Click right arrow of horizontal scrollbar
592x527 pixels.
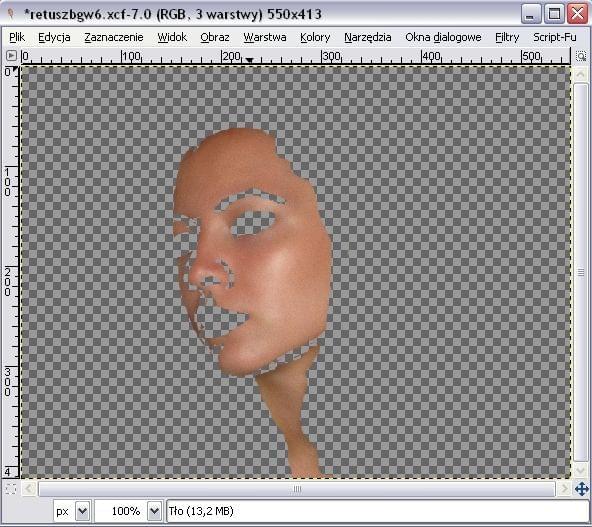pos(564,489)
